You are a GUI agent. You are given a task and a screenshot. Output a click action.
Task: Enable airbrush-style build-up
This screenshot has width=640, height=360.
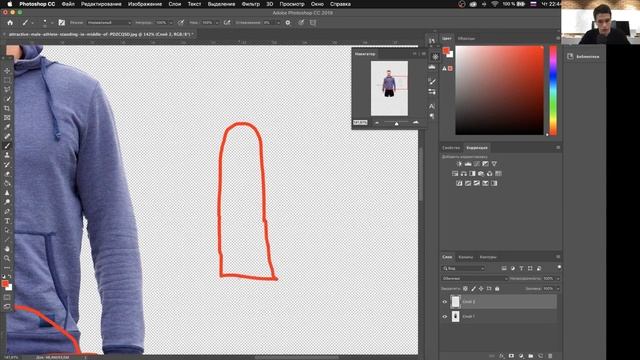[x=227, y=22]
